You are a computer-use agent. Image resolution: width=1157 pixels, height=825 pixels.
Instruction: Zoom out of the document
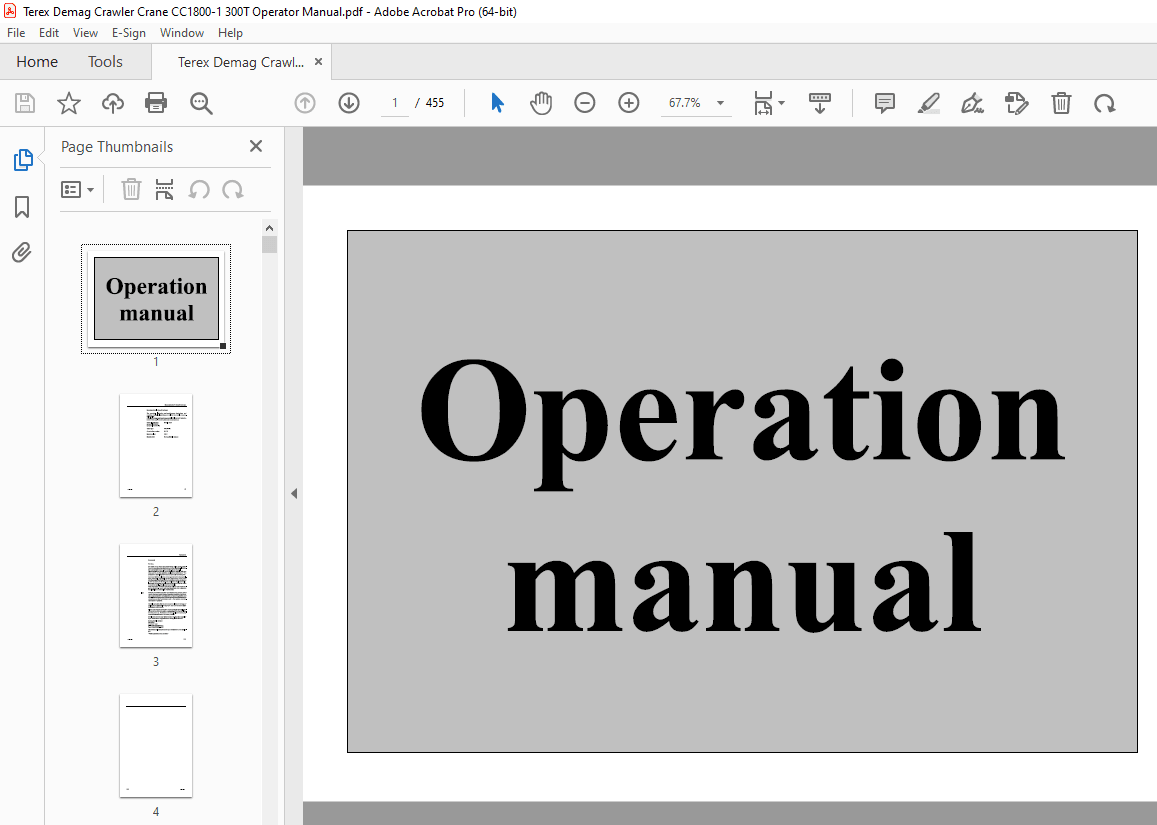pos(585,103)
